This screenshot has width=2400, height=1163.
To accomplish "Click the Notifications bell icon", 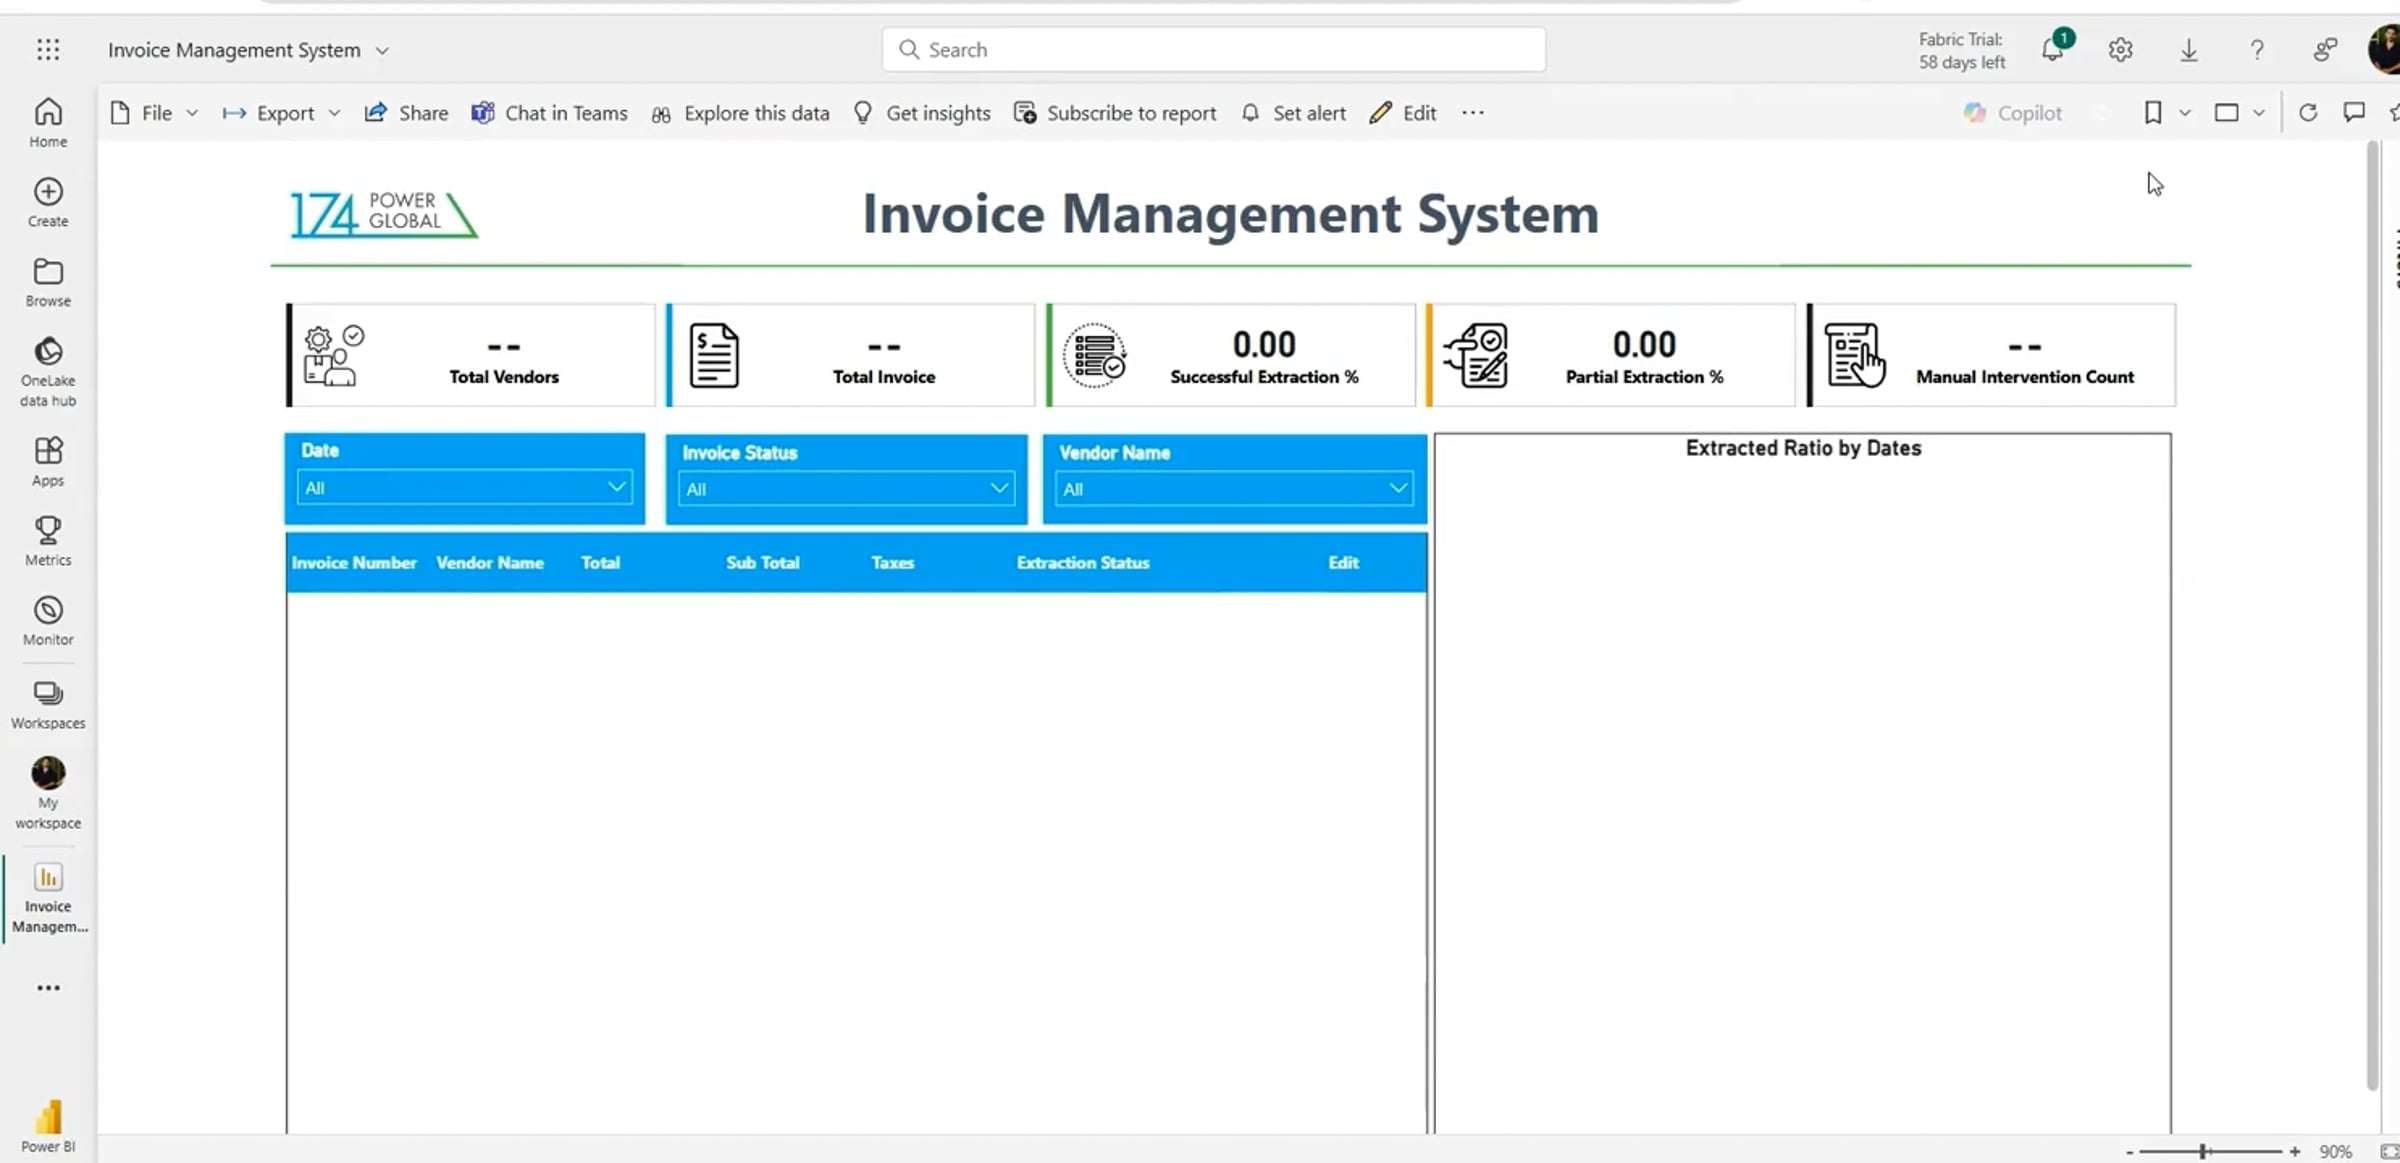I will click(x=2053, y=49).
